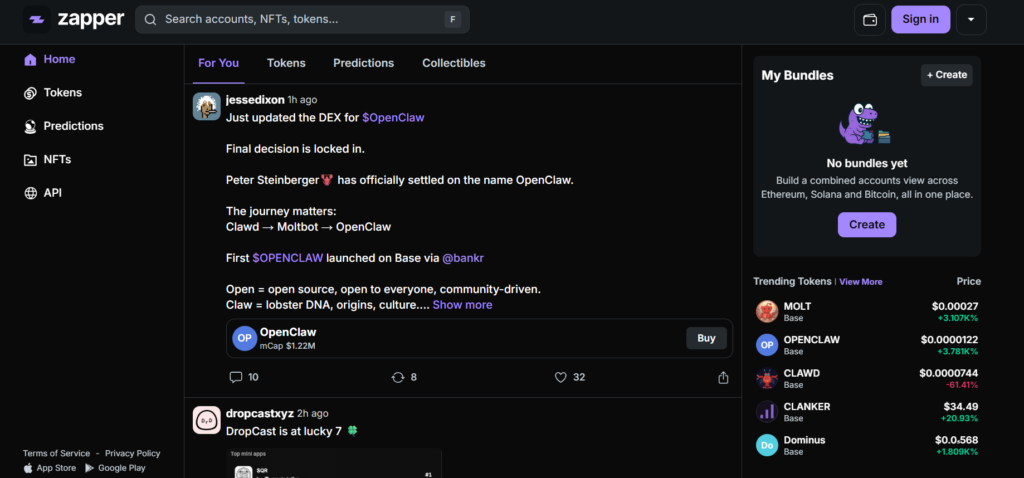Click the MOLT token icon
This screenshot has height=478, width=1024.
point(767,311)
